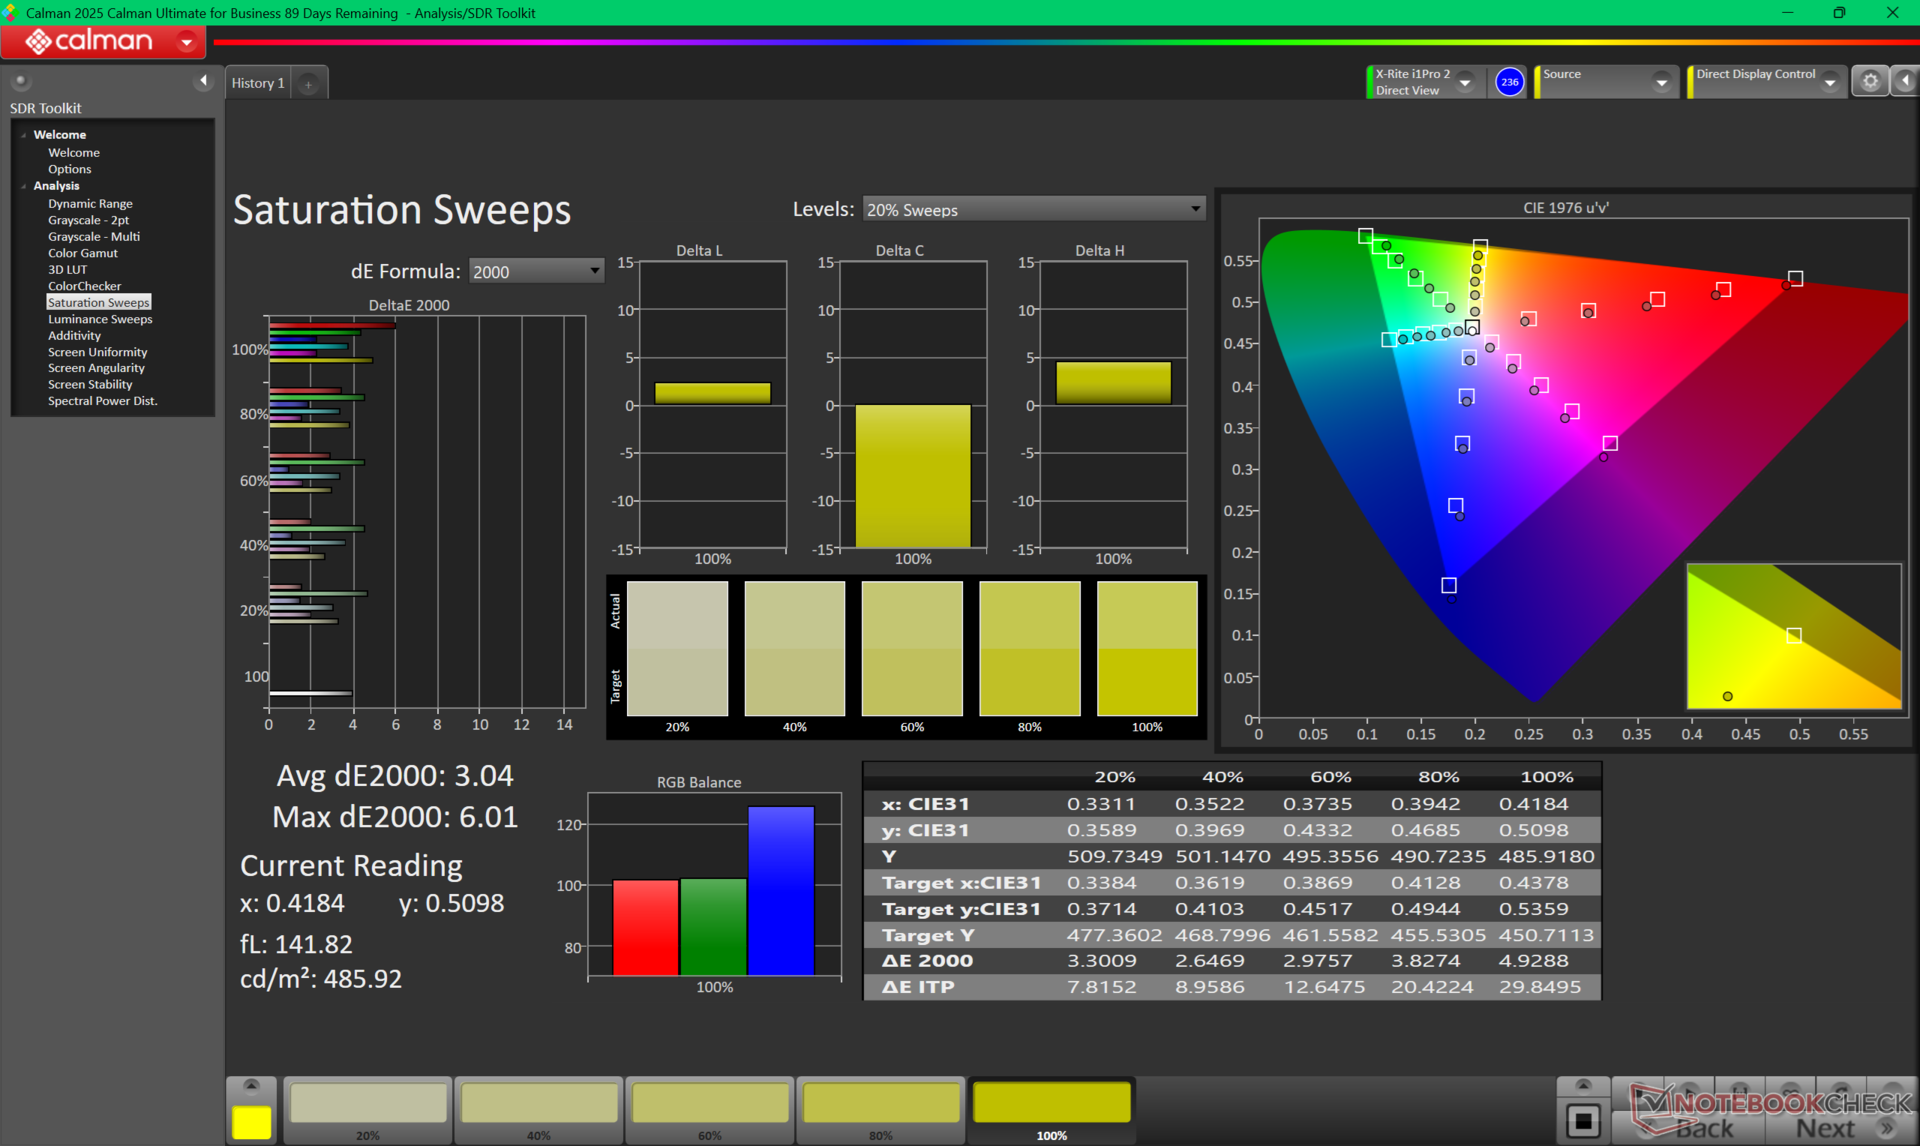
Task: Add a new history tab with plus
Action: pyautogui.click(x=309, y=84)
